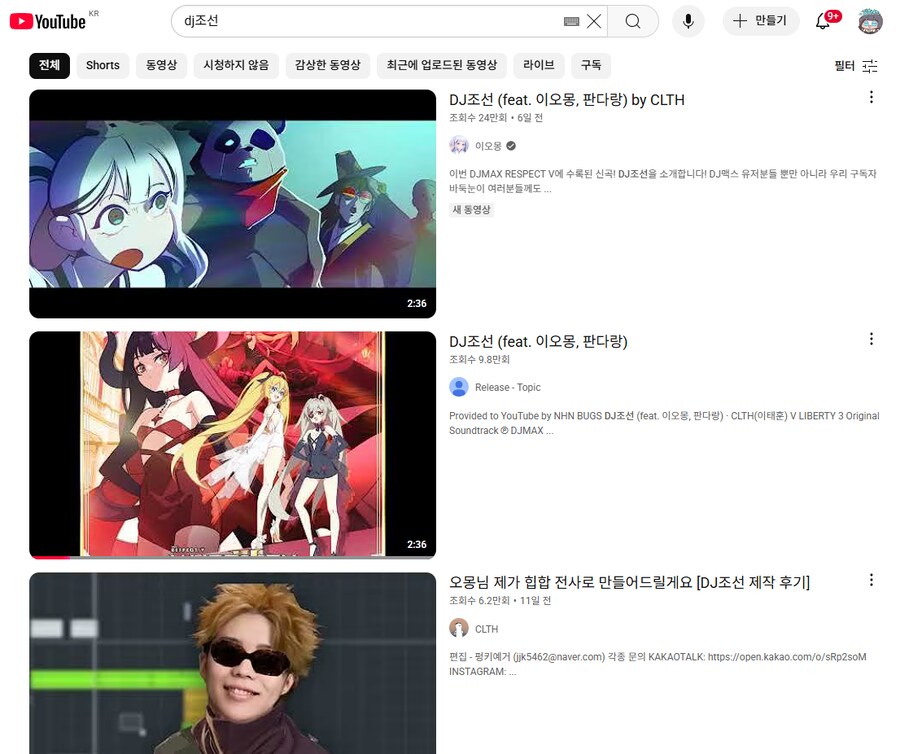Select the 감상한 동영상 filter chip
The height and width of the screenshot is (754, 900).
[x=328, y=65]
